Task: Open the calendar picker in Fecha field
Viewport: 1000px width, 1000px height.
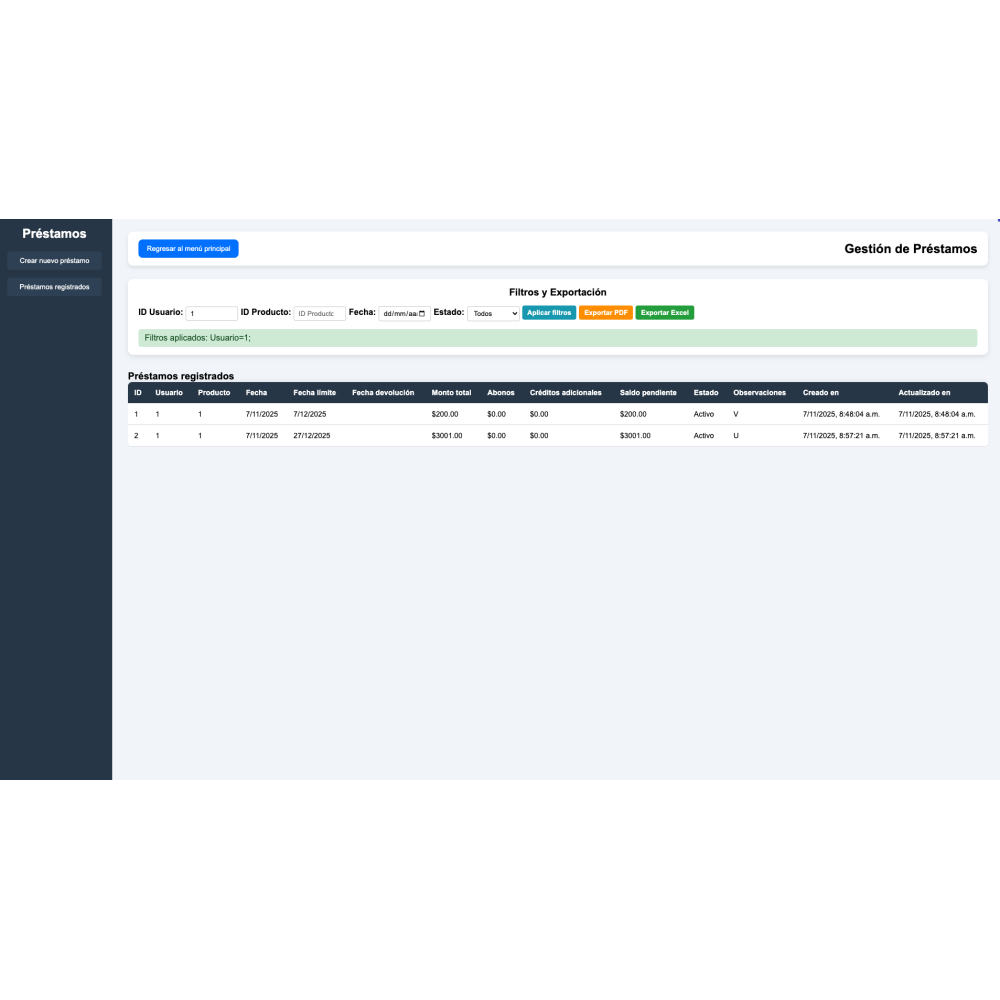Action: pos(422,313)
